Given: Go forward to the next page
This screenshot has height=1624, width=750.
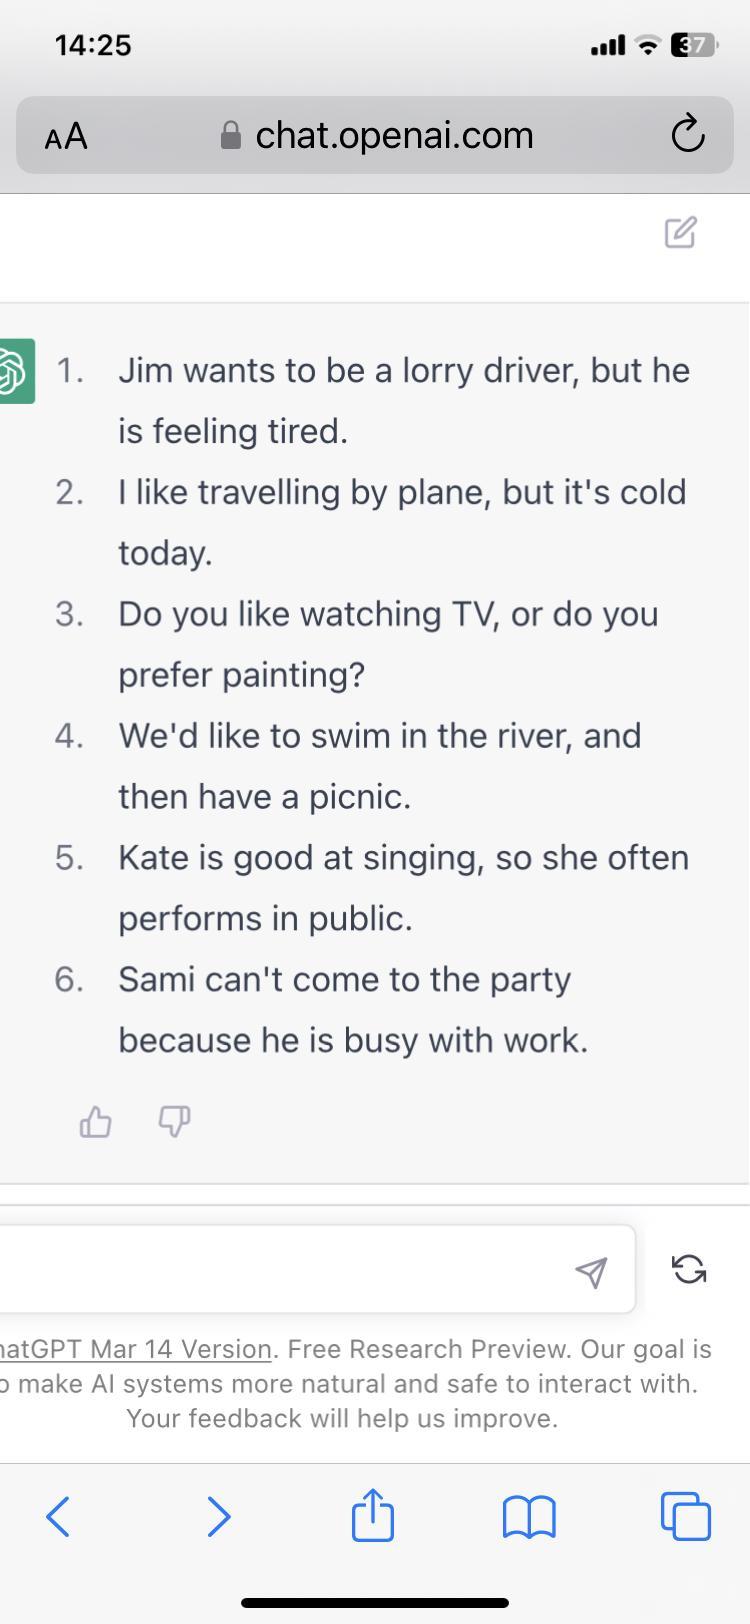Looking at the screenshot, I should (x=218, y=1516).
